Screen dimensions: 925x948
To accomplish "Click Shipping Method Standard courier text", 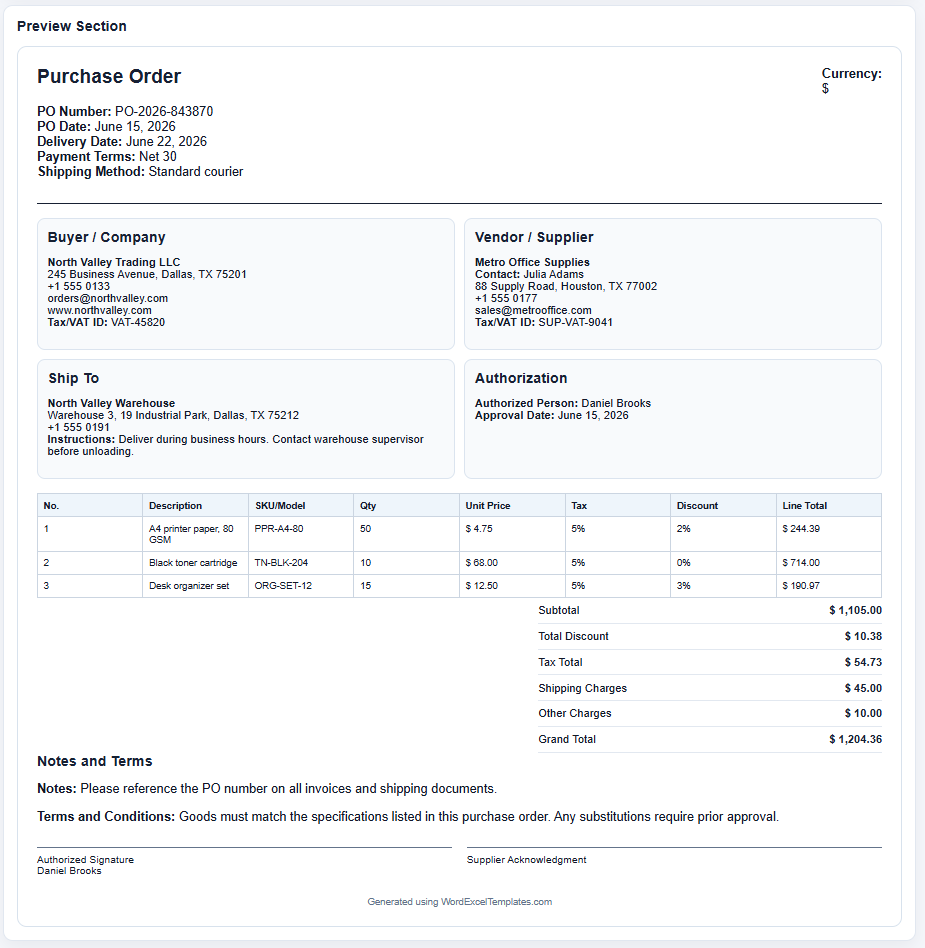I will point(140,172).
